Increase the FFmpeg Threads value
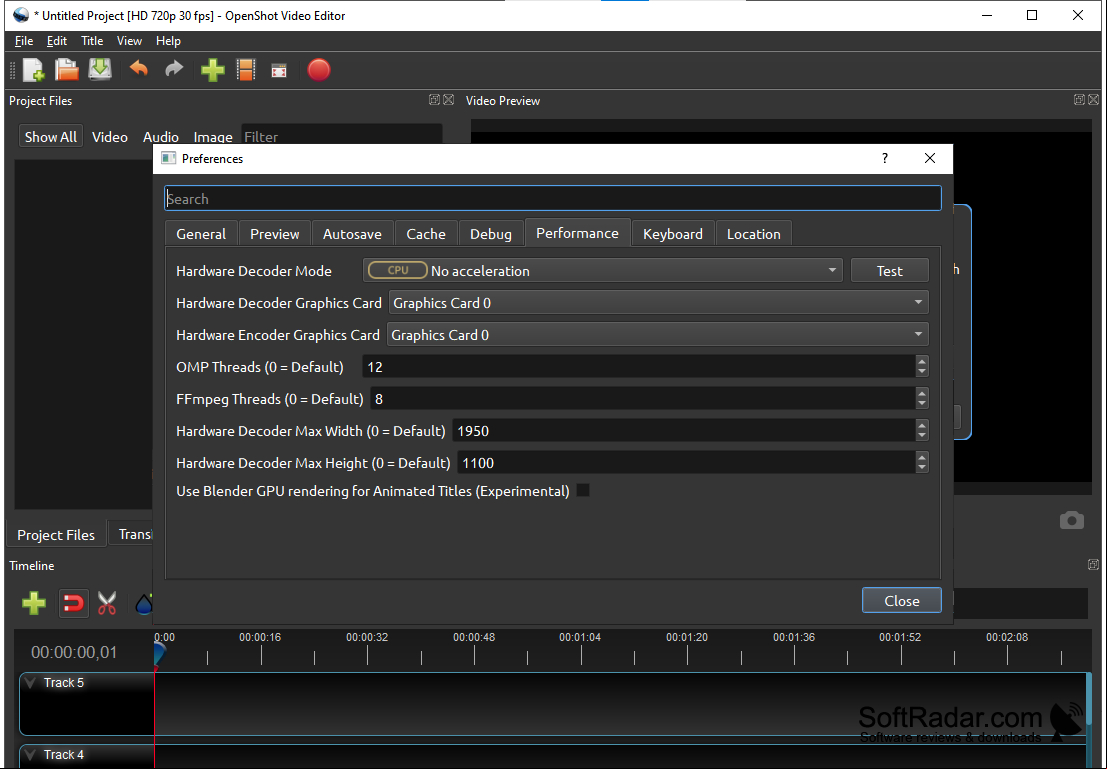 921,393
